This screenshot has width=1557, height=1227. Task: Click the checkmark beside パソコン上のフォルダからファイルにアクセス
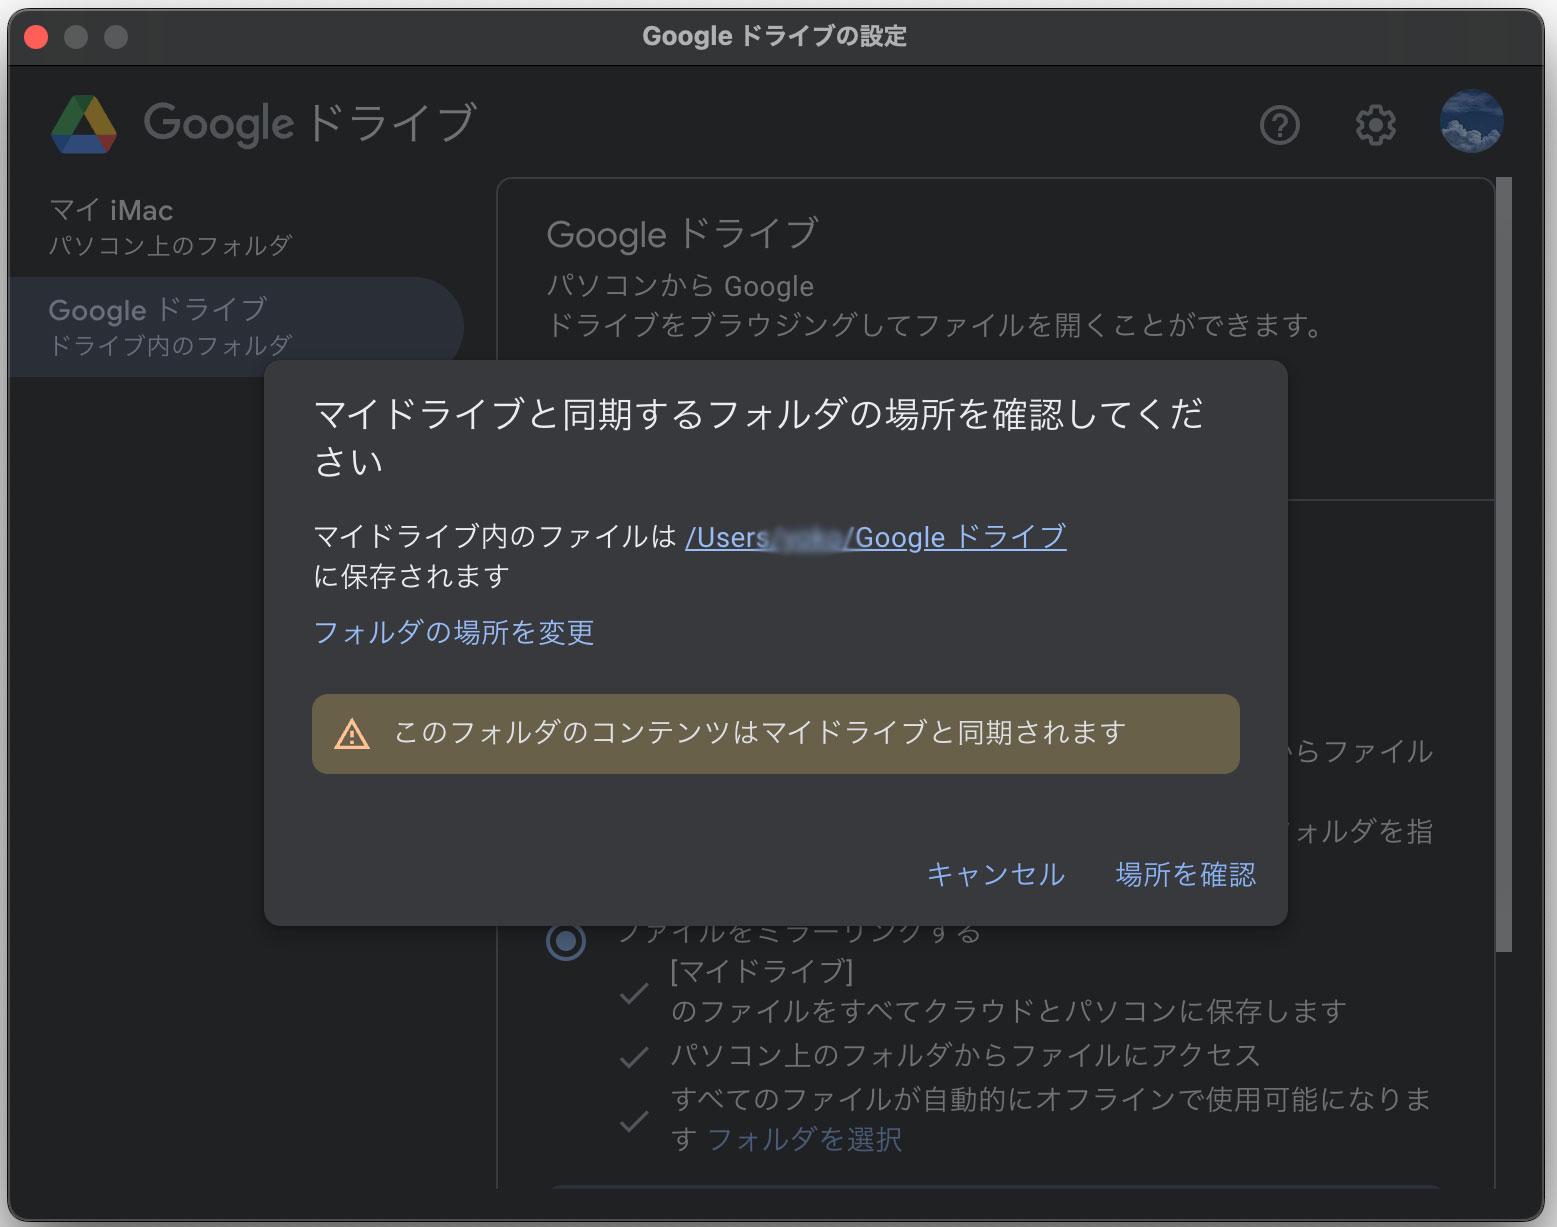pos(634,1057)
